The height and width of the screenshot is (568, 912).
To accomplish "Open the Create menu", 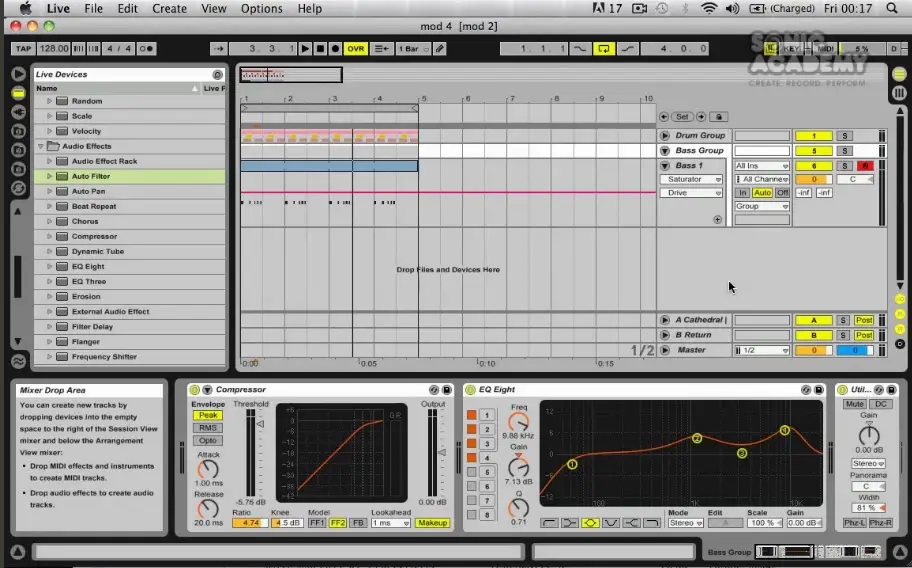I will 169,9.
